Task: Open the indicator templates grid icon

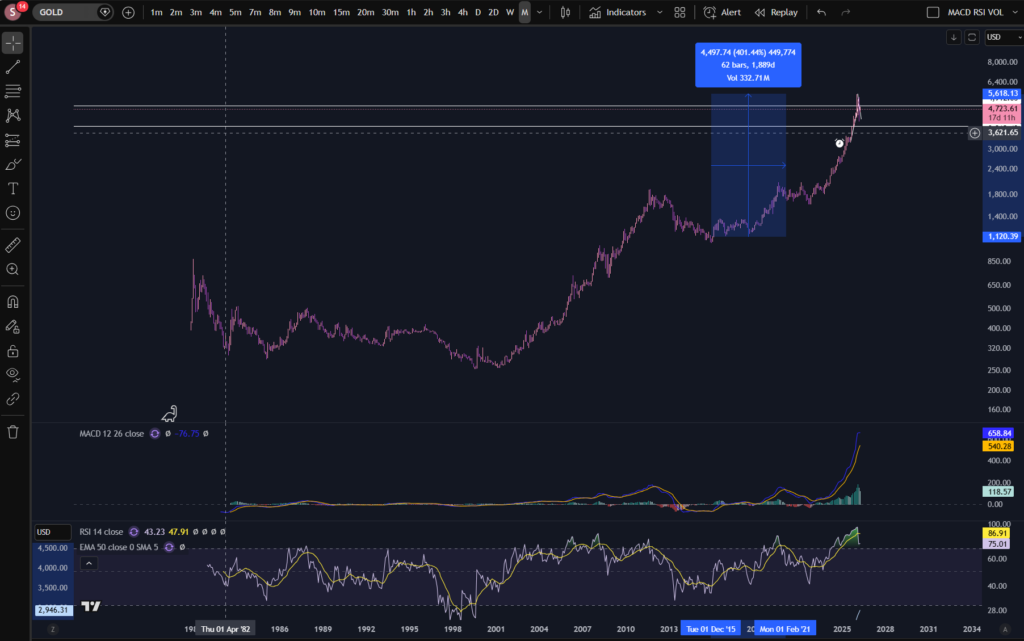Action: coord(680,12)
